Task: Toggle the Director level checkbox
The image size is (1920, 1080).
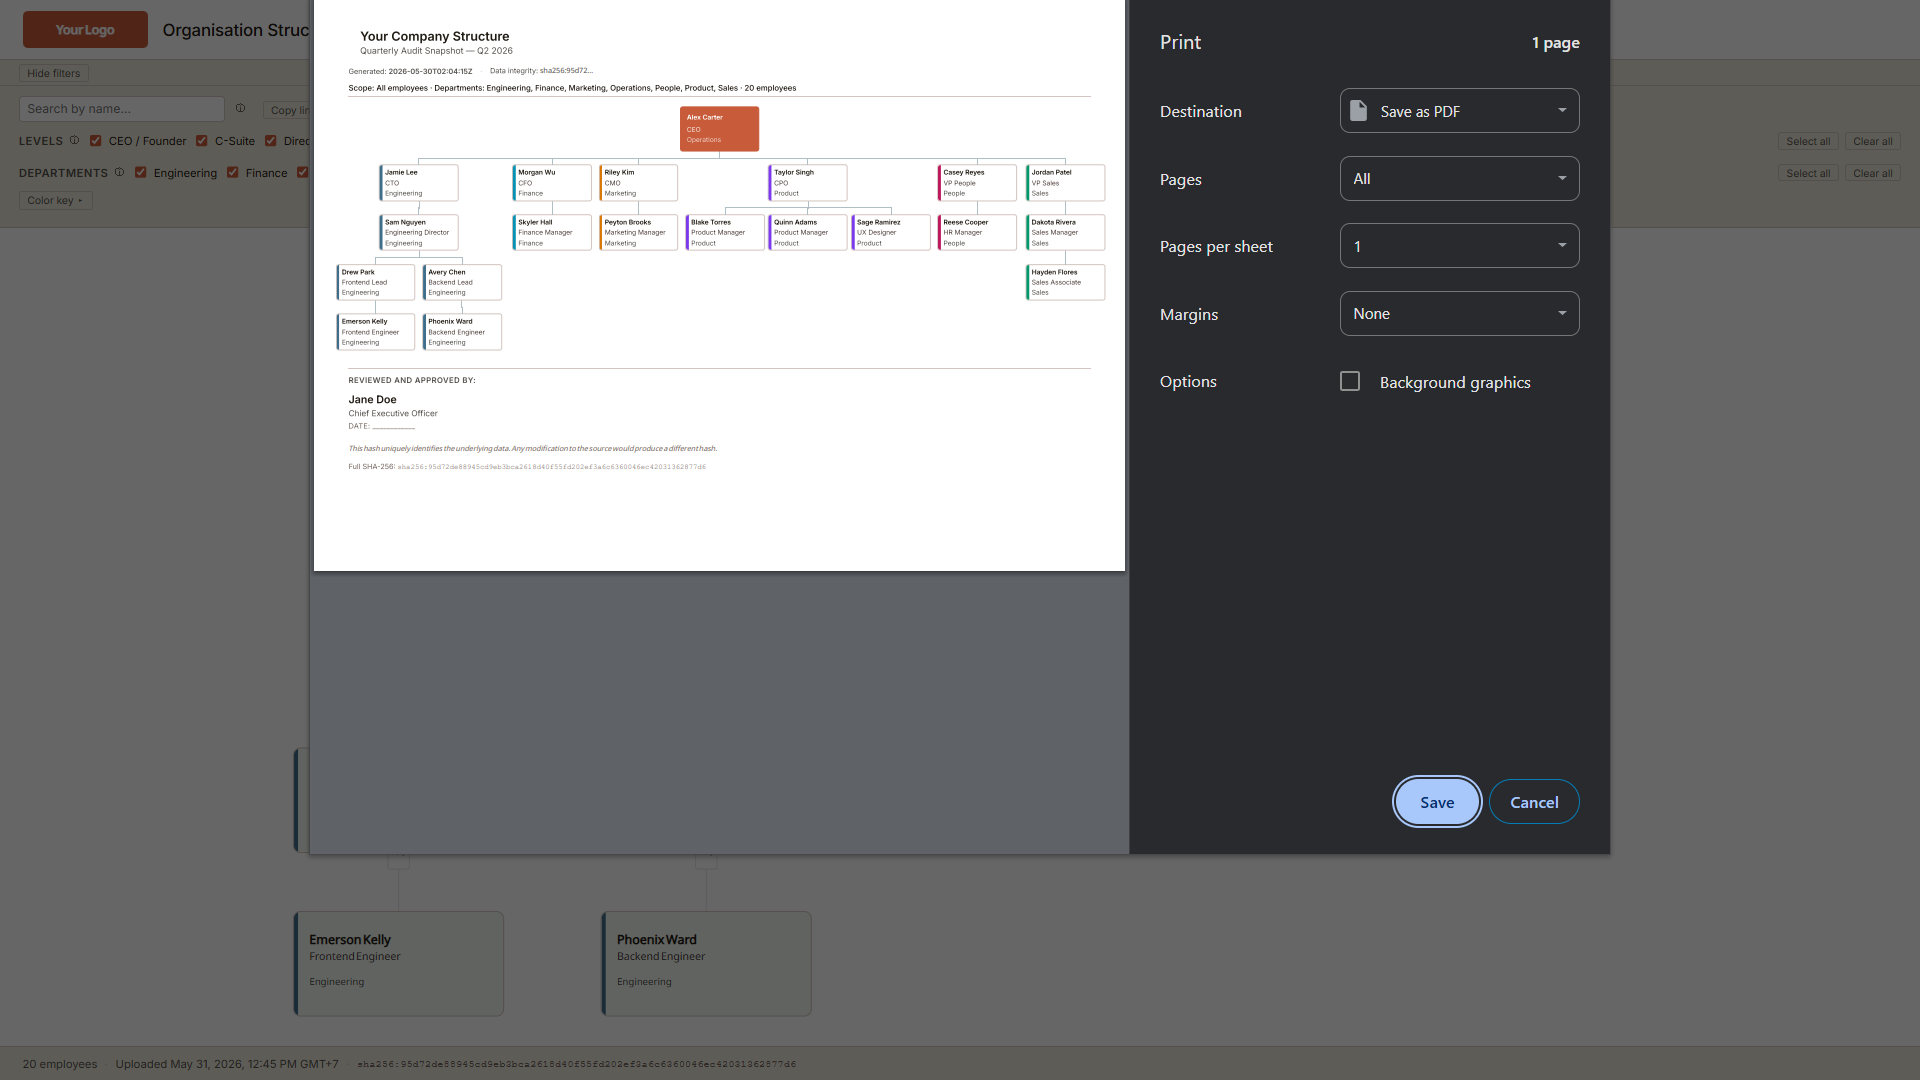Action: point(271,141)
